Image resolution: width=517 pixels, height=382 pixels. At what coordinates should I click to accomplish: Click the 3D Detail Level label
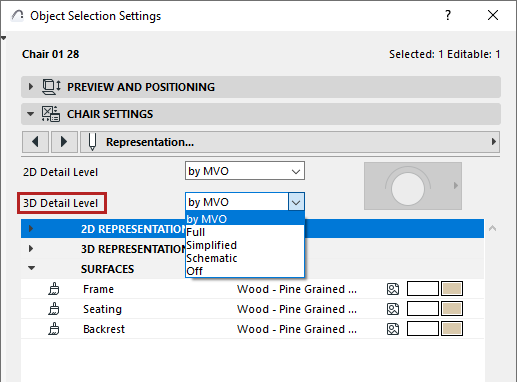(60, 203)
